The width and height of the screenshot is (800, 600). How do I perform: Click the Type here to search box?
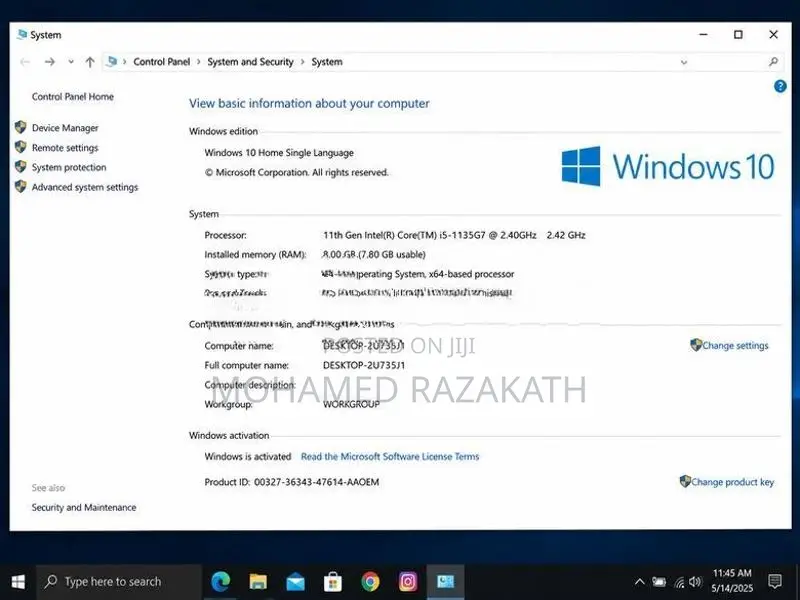click(x=119, y=582)
